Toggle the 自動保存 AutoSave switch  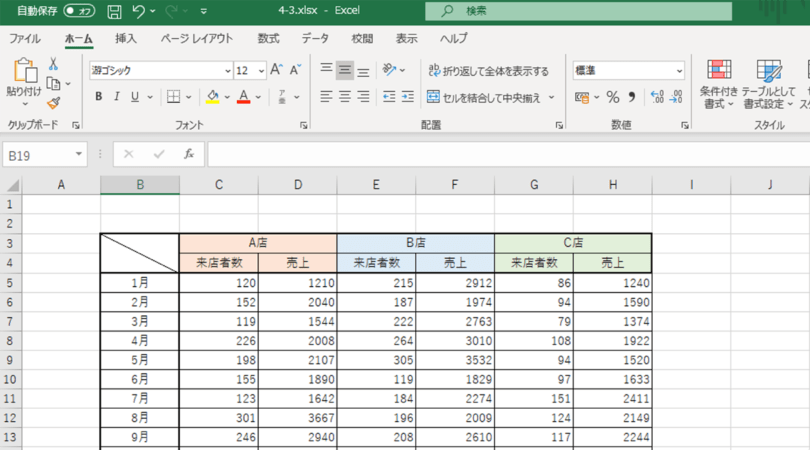[79, 12]
